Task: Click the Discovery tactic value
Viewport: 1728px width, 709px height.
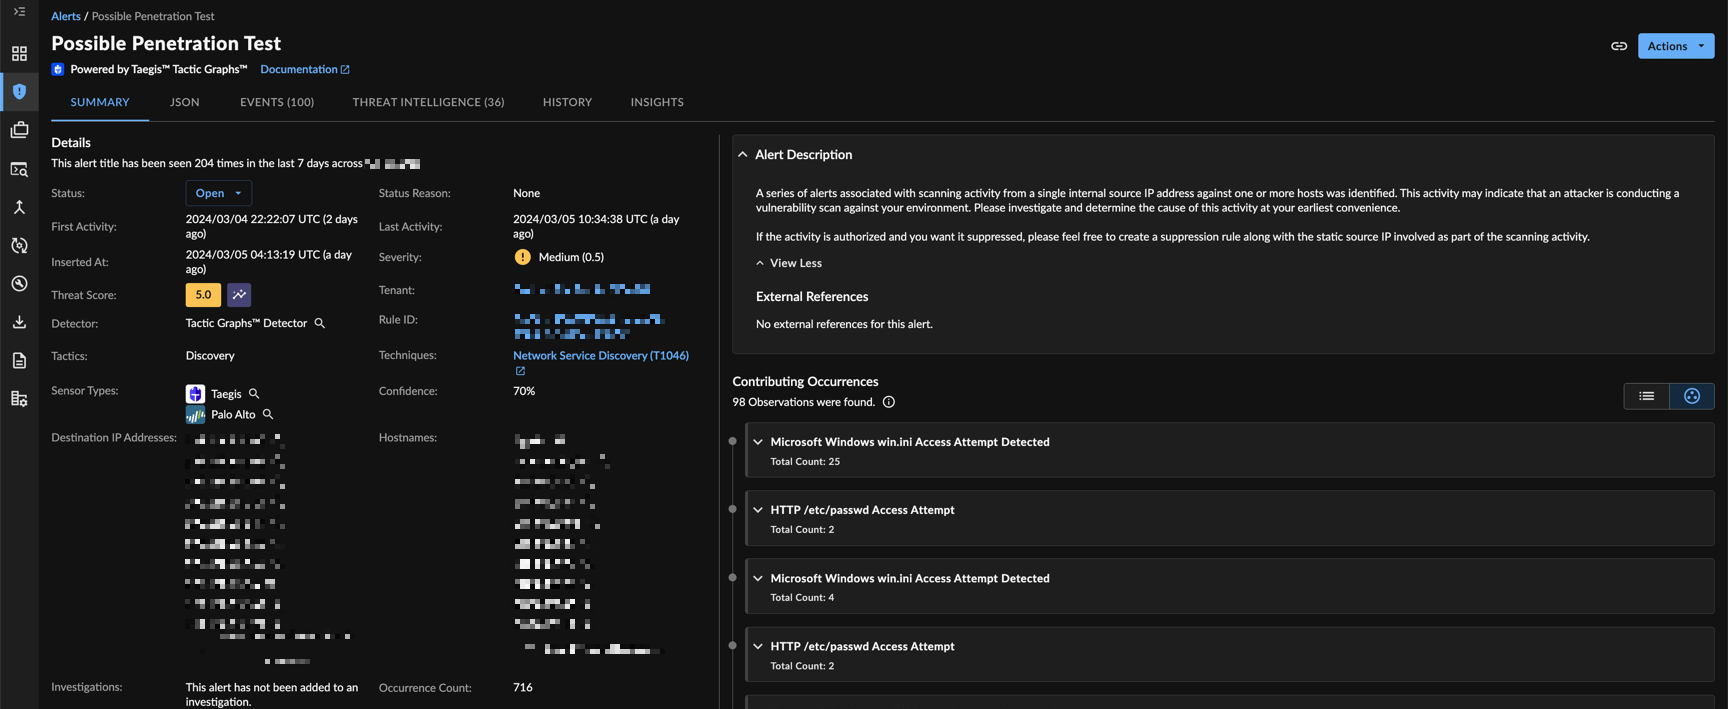Action: [210, 356]
